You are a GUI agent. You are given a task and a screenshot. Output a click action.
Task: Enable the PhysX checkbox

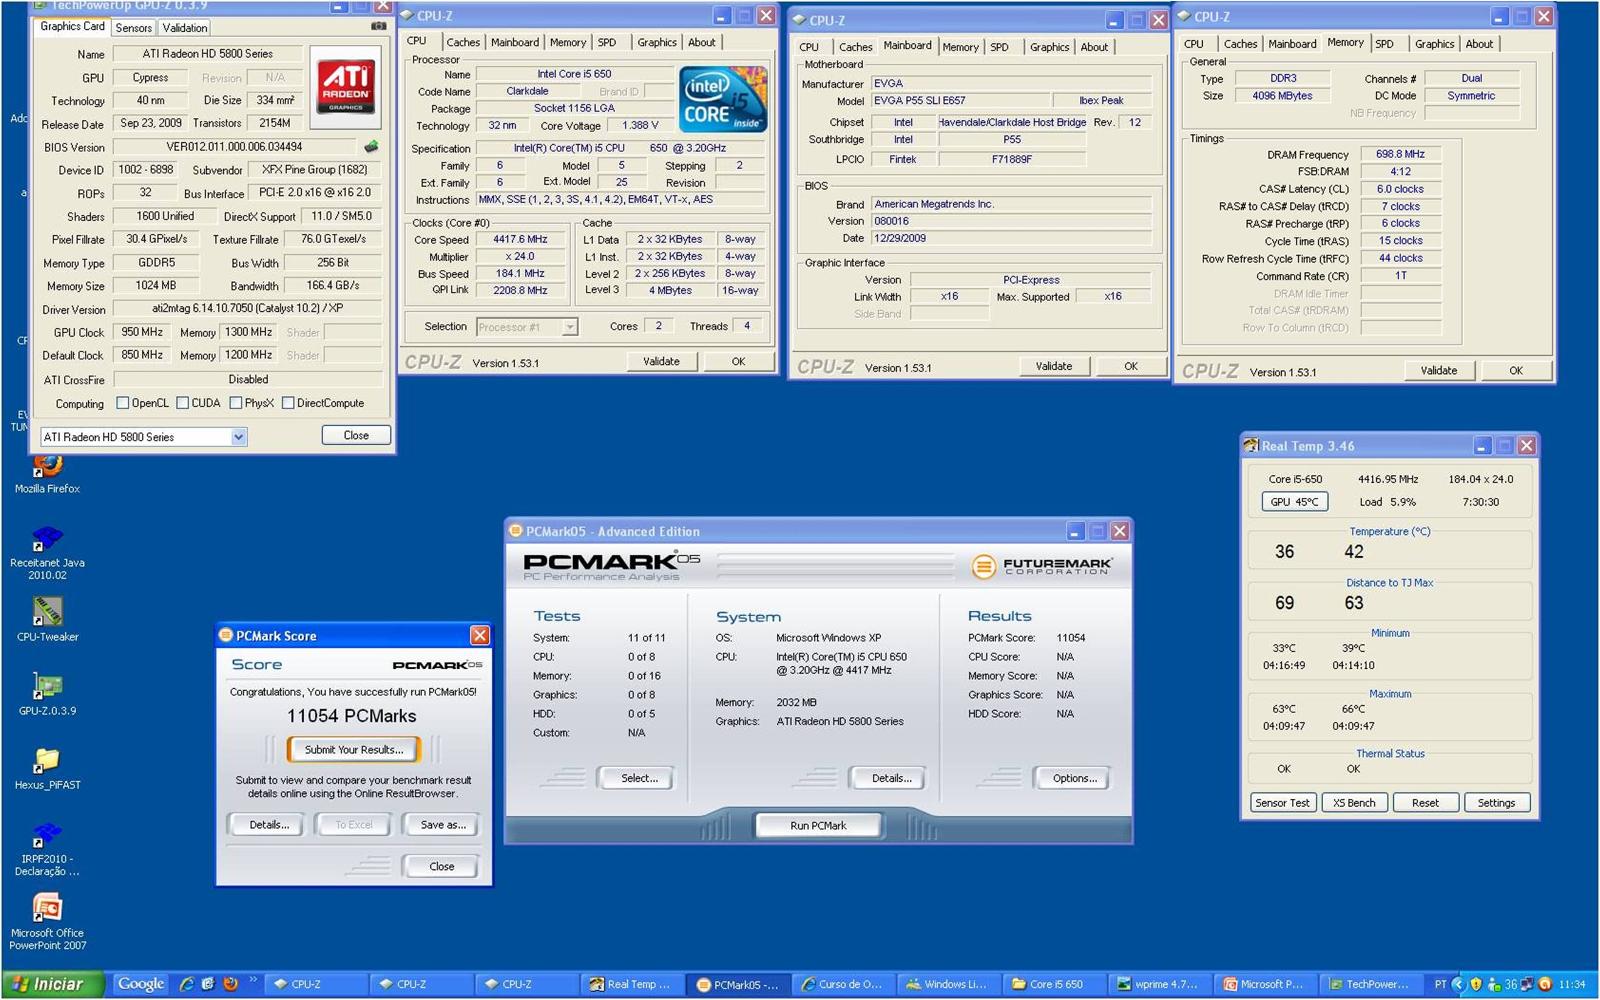click(236, 403)
